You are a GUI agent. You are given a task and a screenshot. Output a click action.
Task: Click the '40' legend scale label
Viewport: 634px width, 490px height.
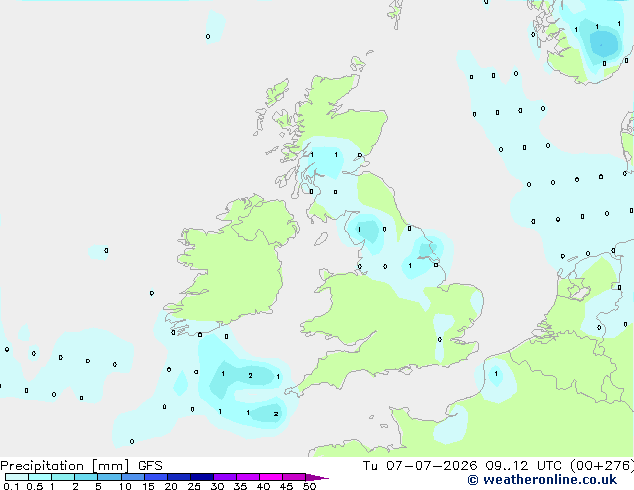(x=263, y=486)
